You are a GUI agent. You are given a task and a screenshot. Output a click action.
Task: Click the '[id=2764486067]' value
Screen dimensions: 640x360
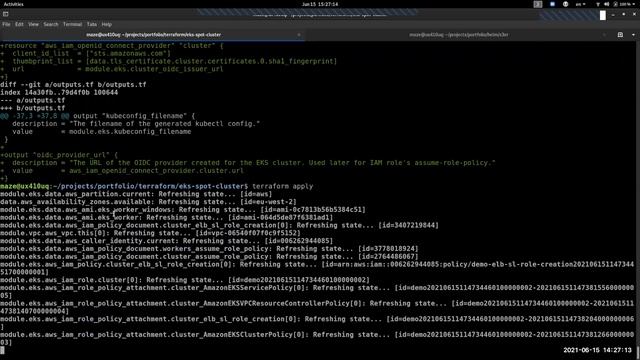(388, 257)
